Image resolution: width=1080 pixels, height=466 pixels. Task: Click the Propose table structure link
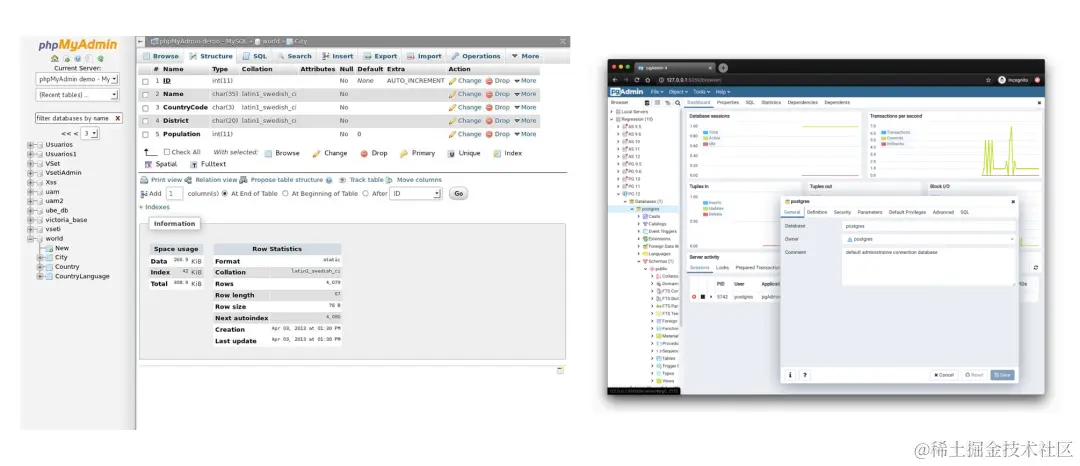[287, 180]
